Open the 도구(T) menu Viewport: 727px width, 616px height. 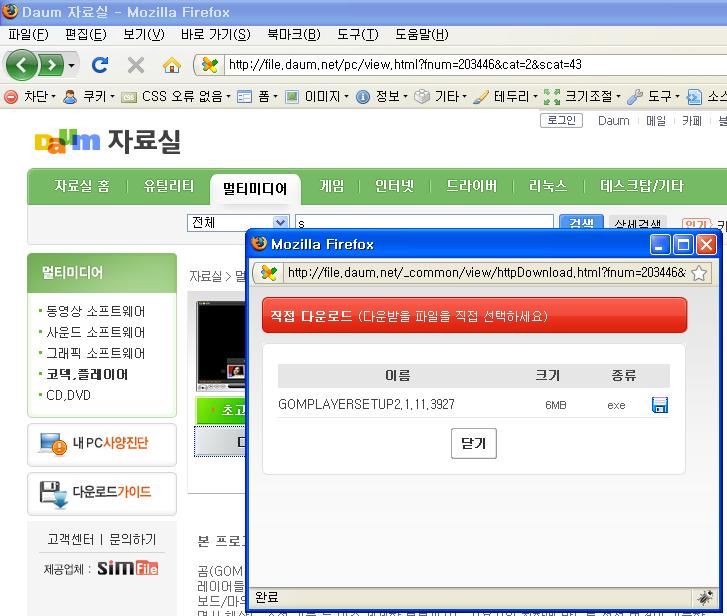[x=357, y=34]
